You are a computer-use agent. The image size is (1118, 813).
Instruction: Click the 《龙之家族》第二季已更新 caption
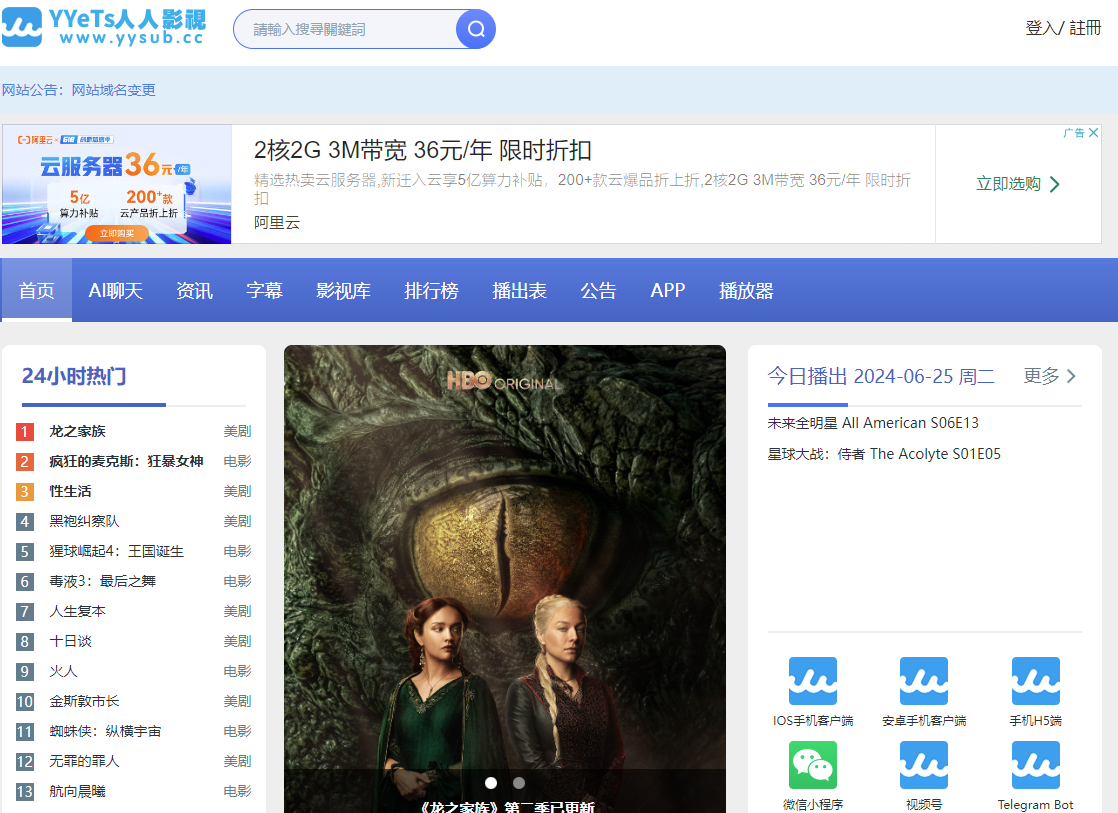[x=505, y=807]
